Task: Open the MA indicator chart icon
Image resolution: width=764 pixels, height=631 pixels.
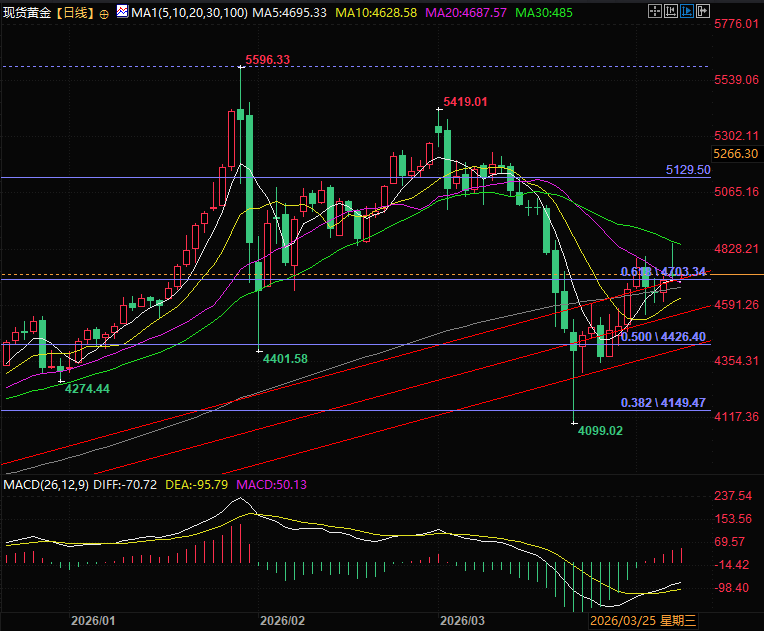Action: click(x=122, y=11)
